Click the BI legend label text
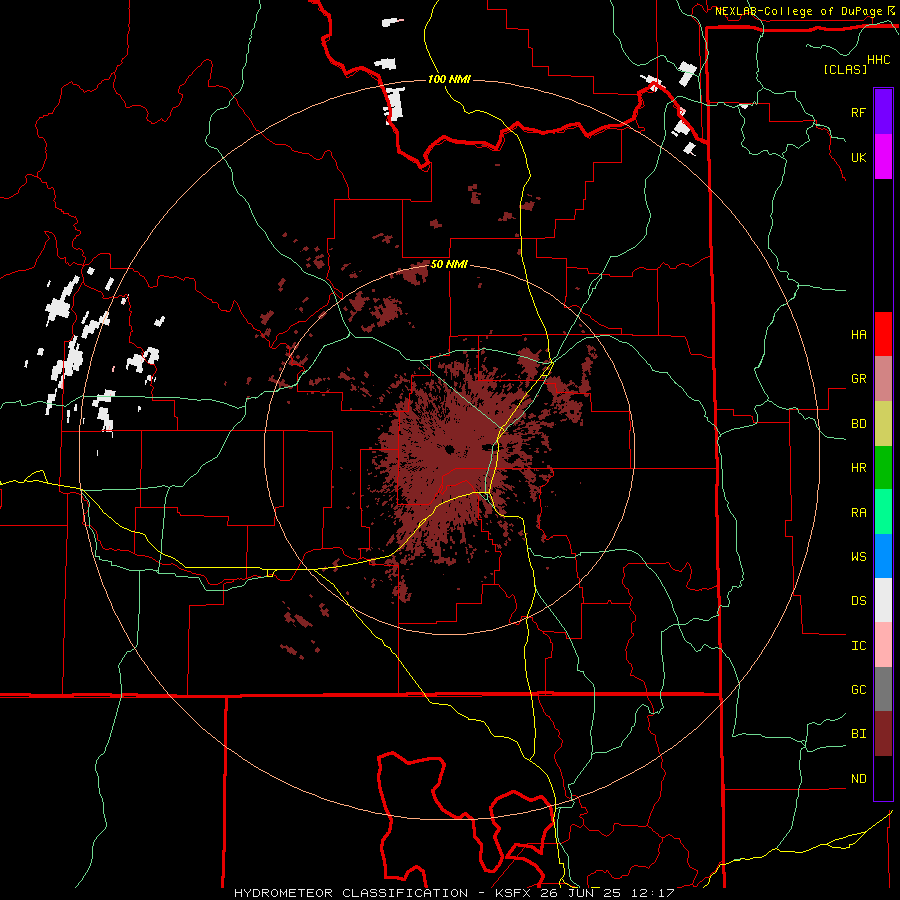Screen dimensions: 900x900 [859, 734]
